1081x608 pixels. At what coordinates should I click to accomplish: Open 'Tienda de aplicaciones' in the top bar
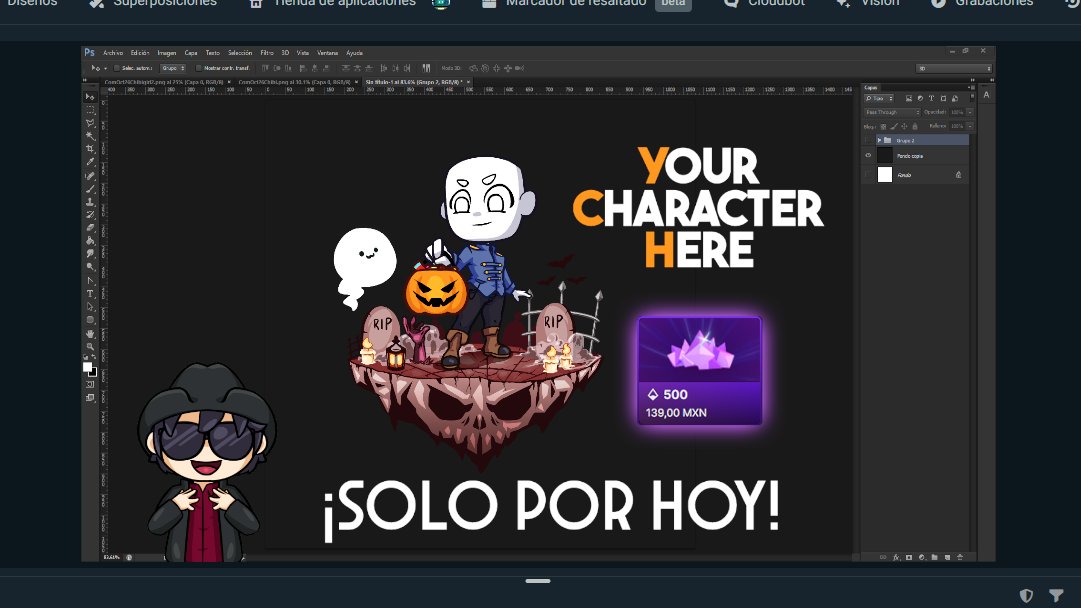coord(345,3)
